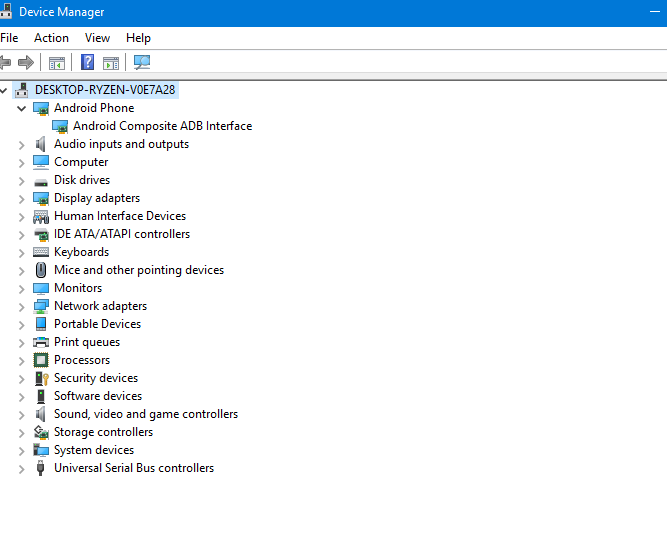This screenshot has height=539, width=667.
Task: Click the Show/Hide Action Pane toolbar icon
Action: coord(111,63)
